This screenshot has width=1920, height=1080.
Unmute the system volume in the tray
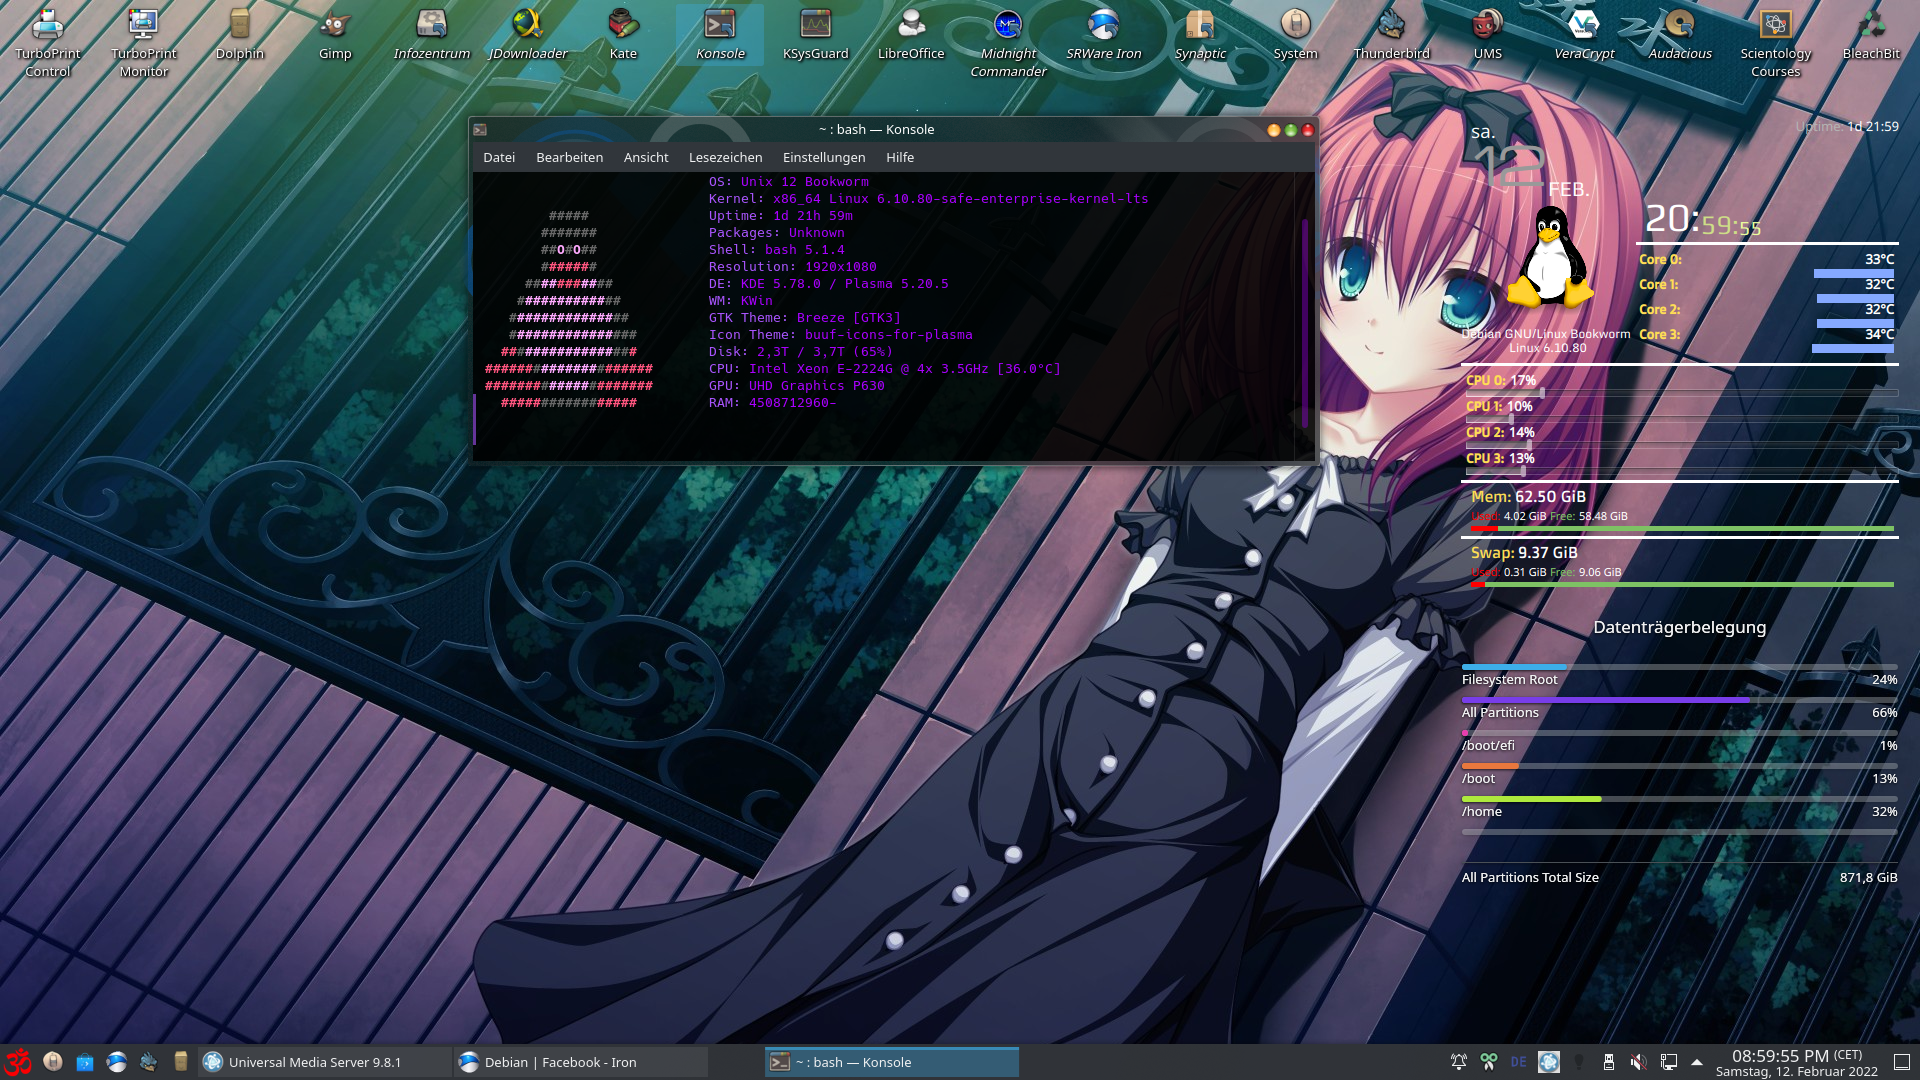pos(1637,1062)
